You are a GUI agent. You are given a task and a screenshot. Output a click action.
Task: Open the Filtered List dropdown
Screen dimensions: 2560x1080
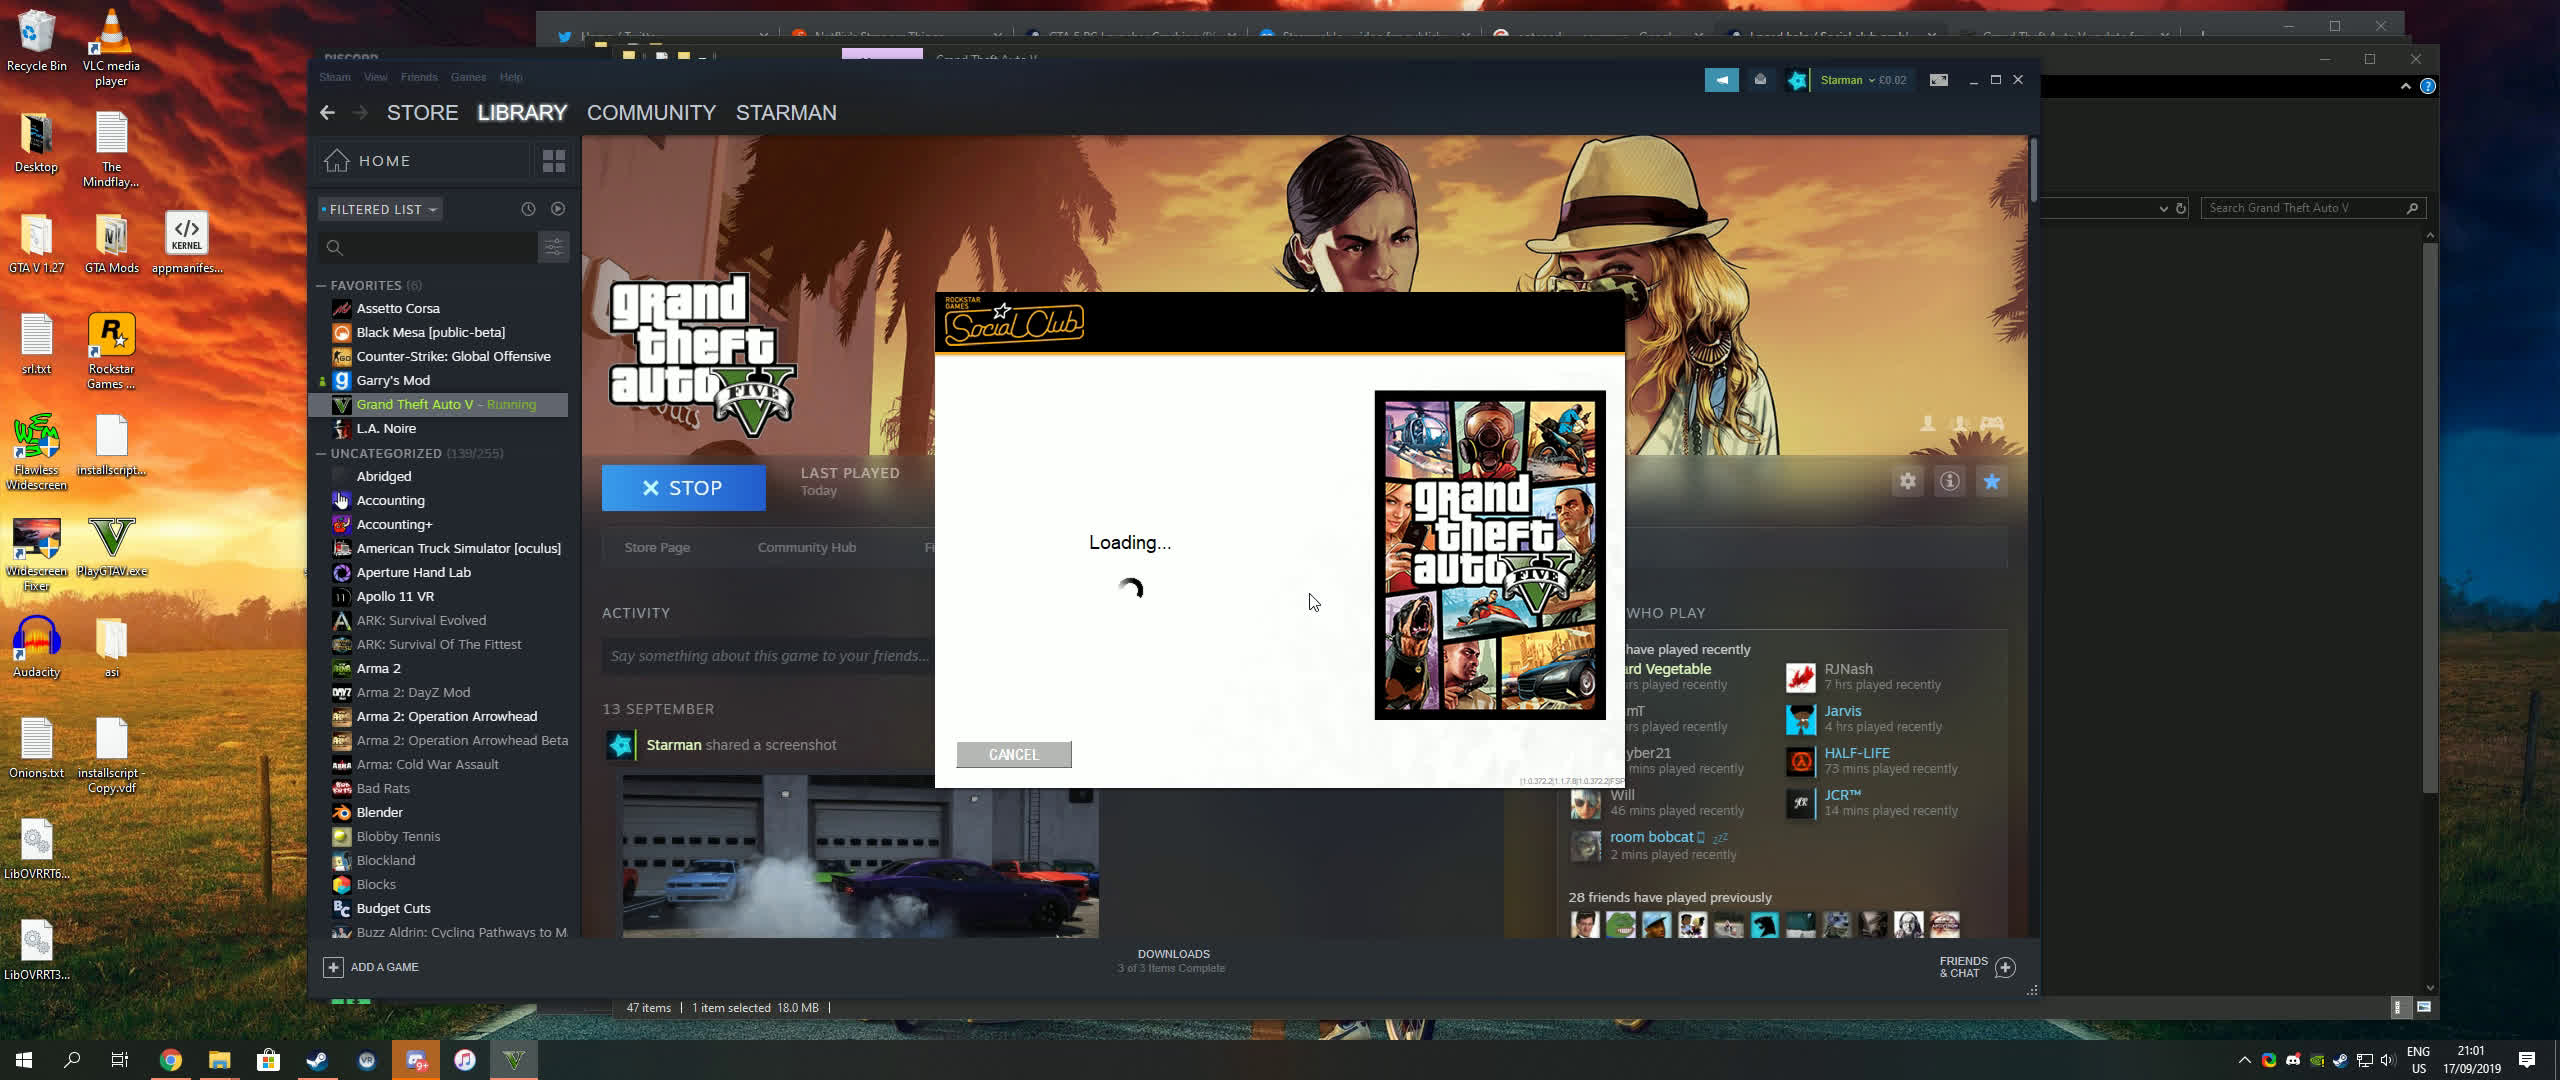[381, 209]
